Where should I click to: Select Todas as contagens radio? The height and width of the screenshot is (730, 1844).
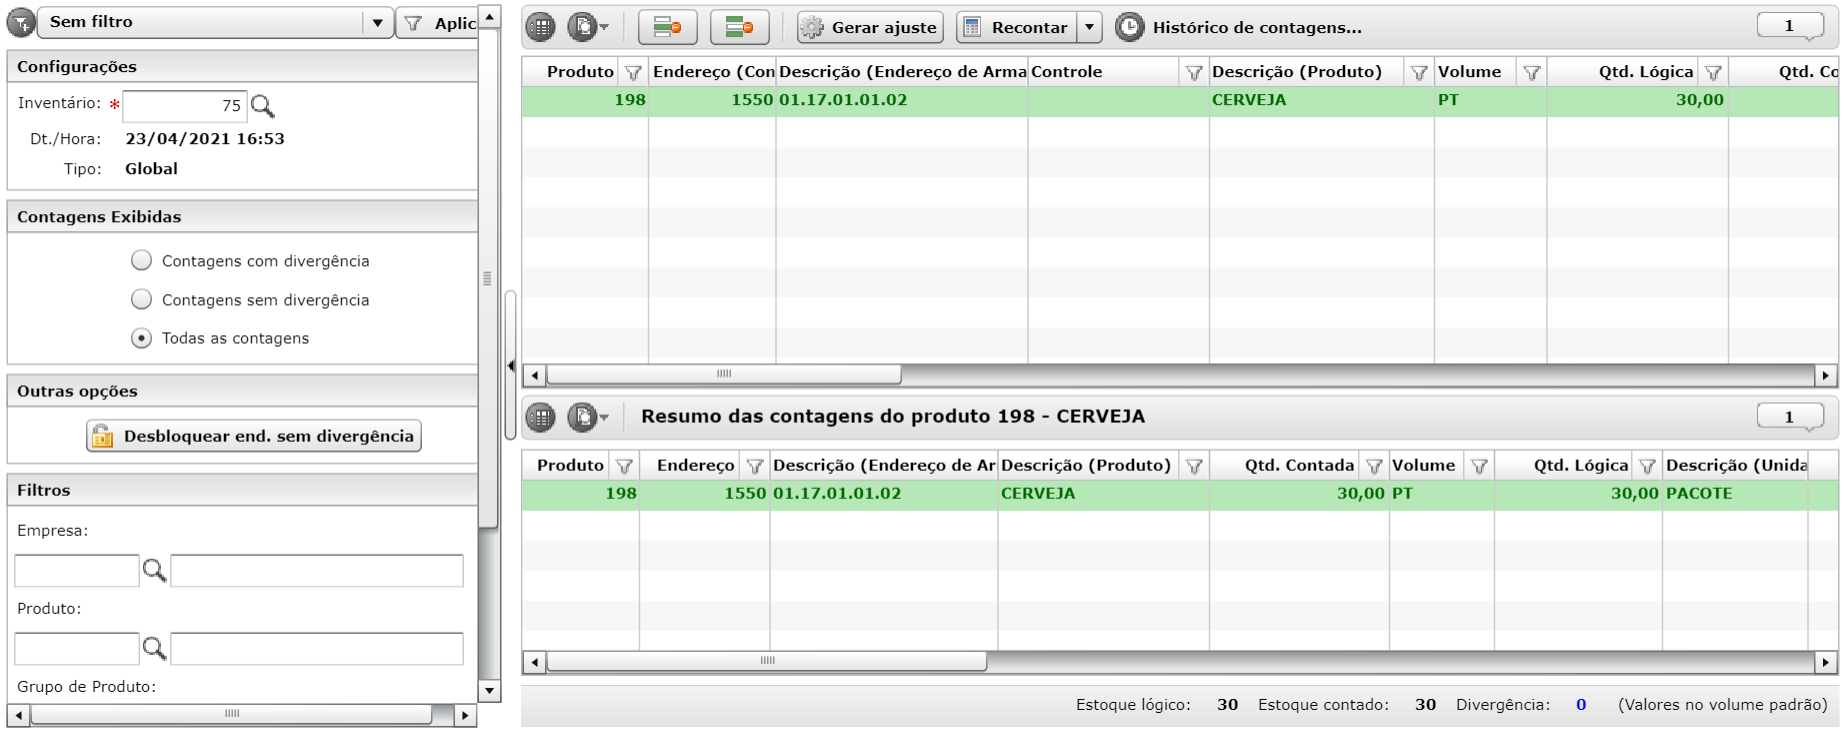click(142, 338)
